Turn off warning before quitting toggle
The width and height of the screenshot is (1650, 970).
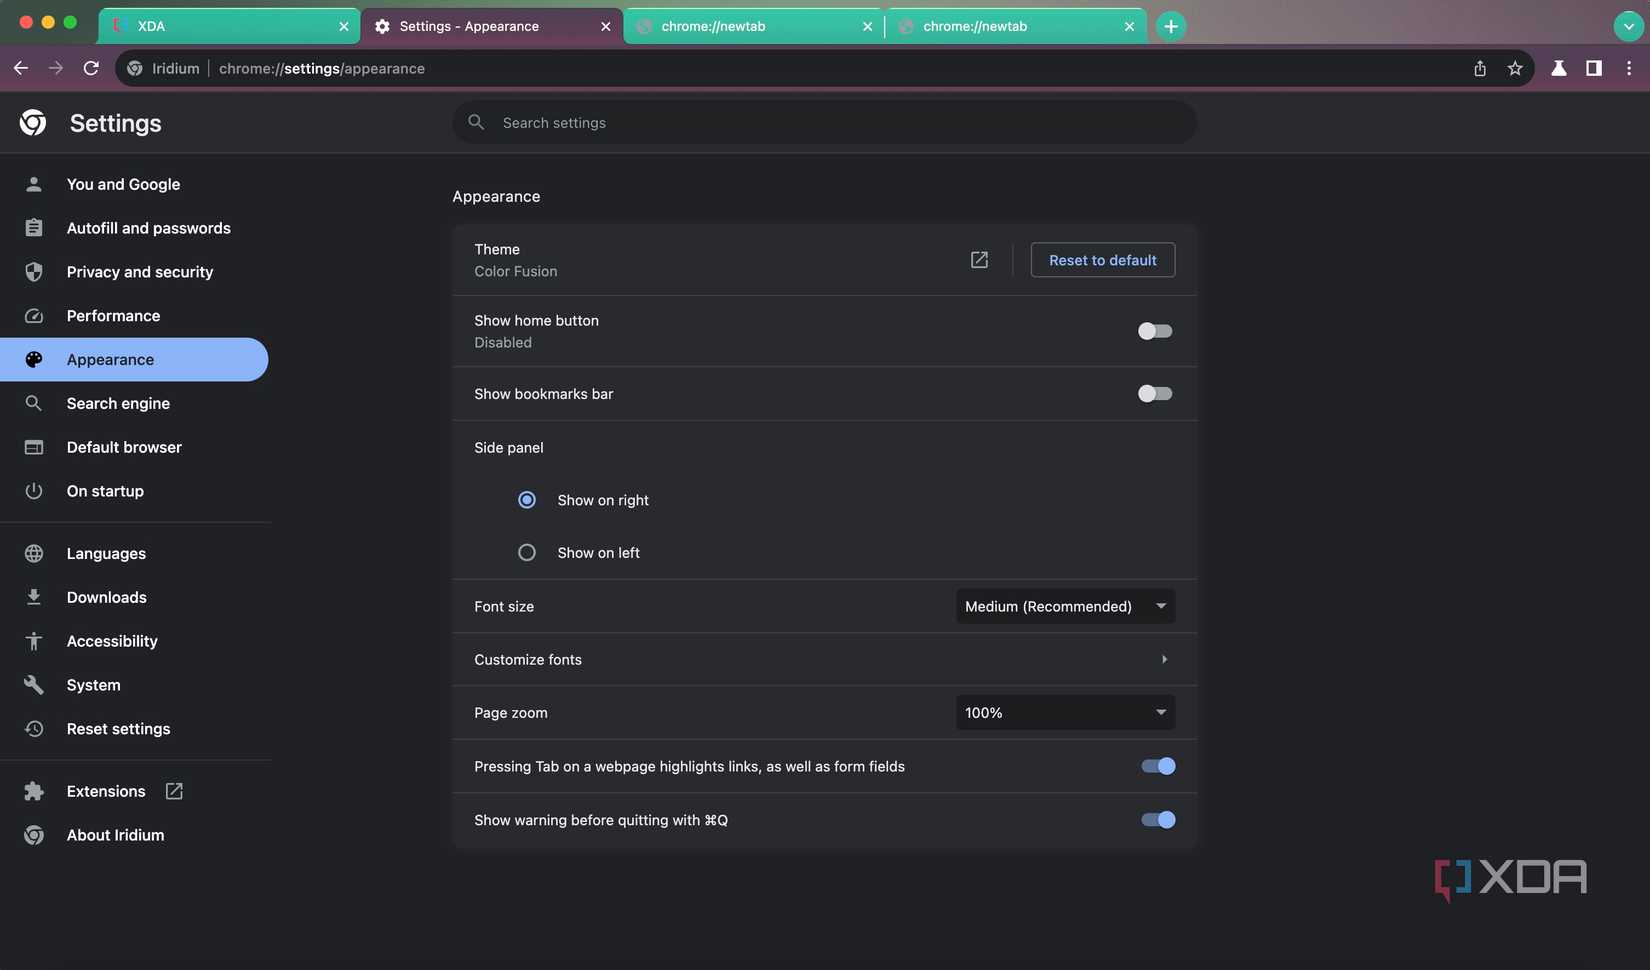pyautogui.click(x=1158, y=820)
